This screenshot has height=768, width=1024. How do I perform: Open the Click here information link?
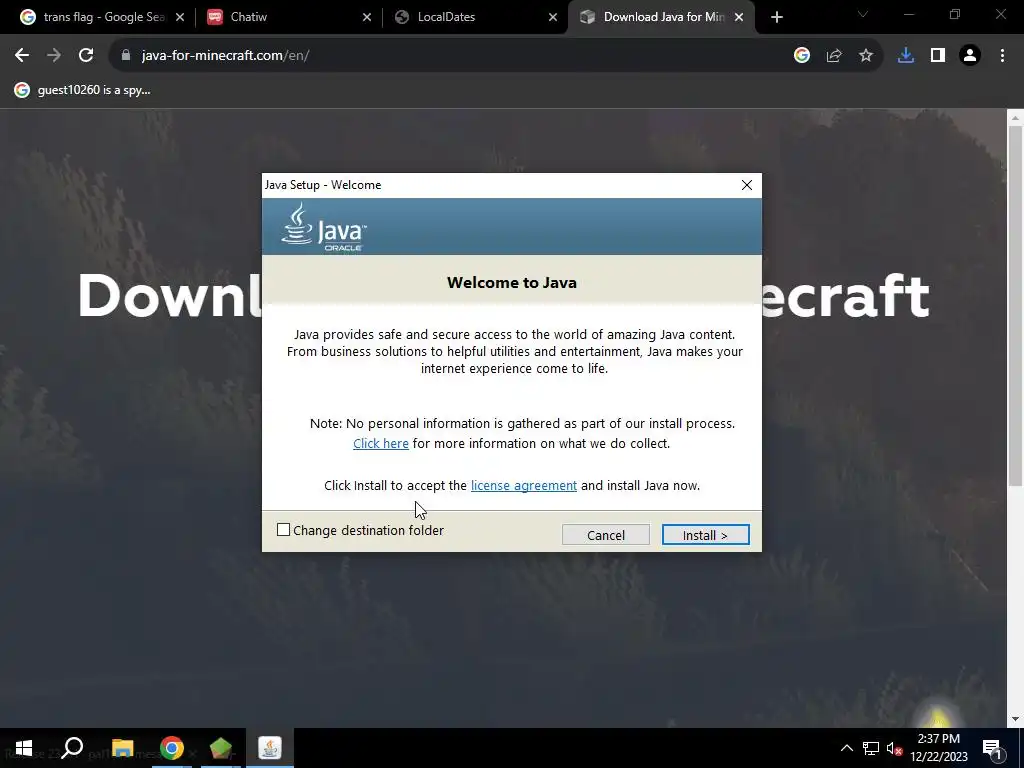tap(381, 443)
